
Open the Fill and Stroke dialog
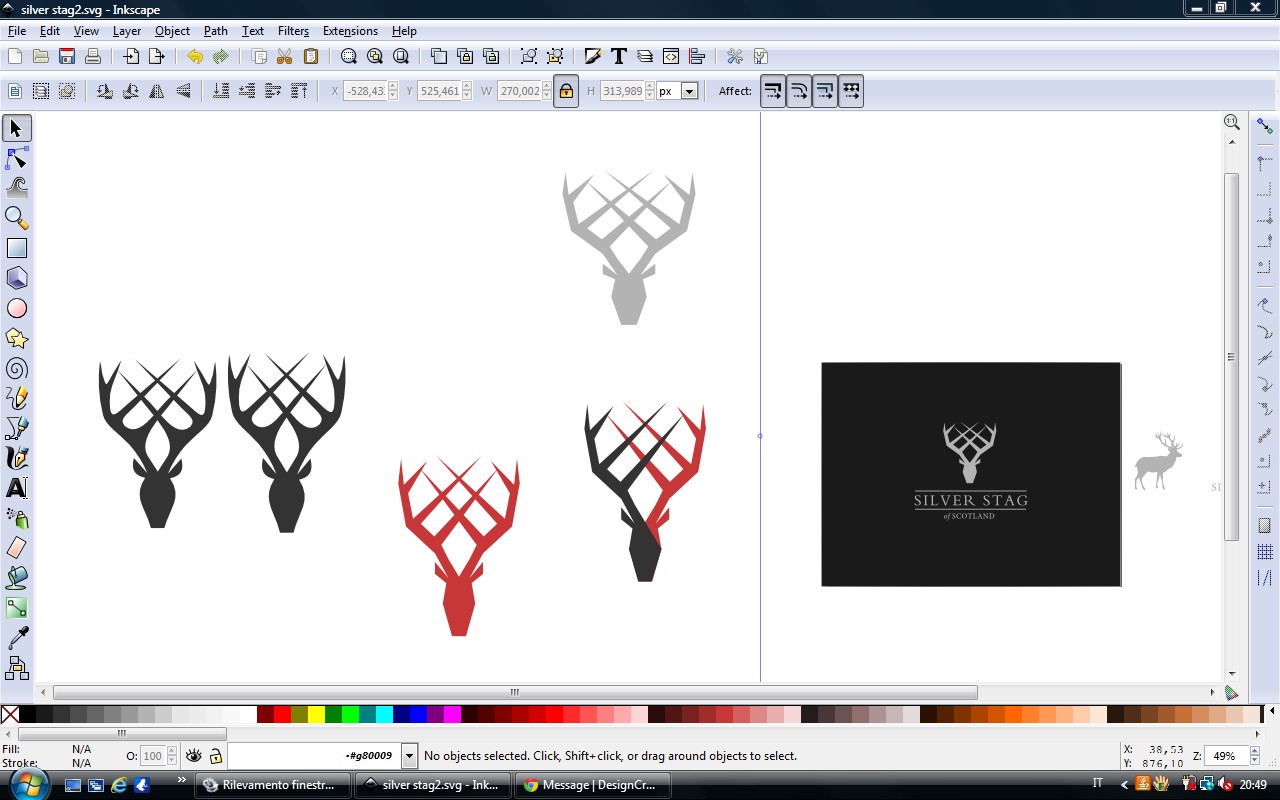click(x=593, y=56)
